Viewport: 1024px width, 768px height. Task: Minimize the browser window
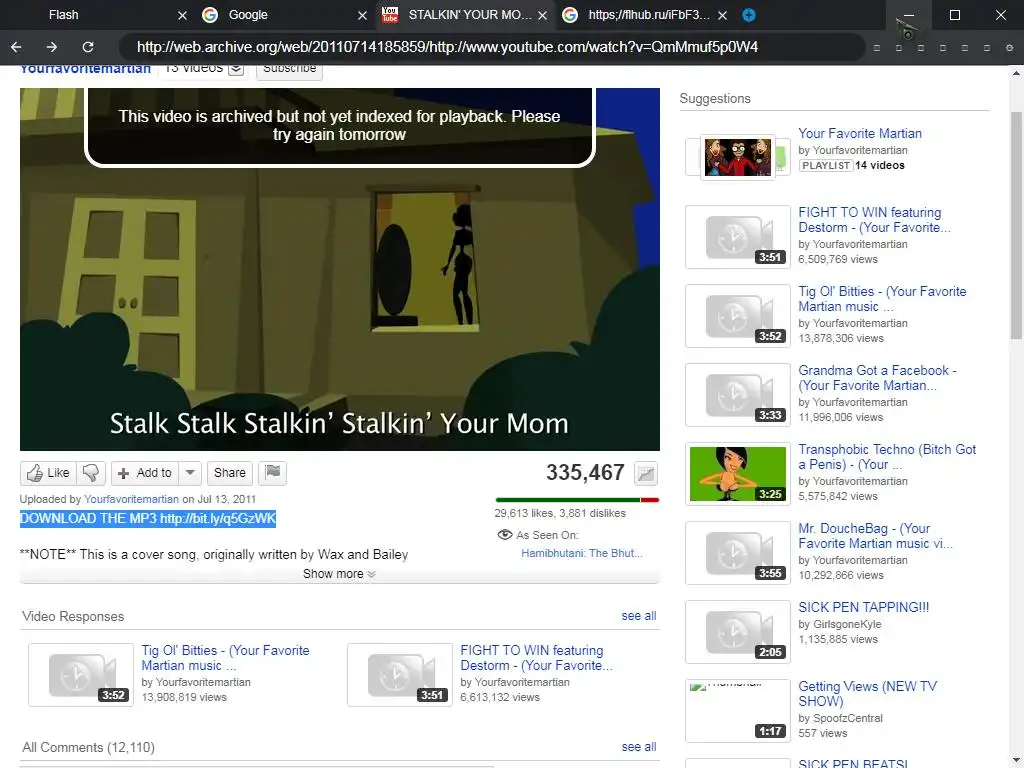click(908, 15)
